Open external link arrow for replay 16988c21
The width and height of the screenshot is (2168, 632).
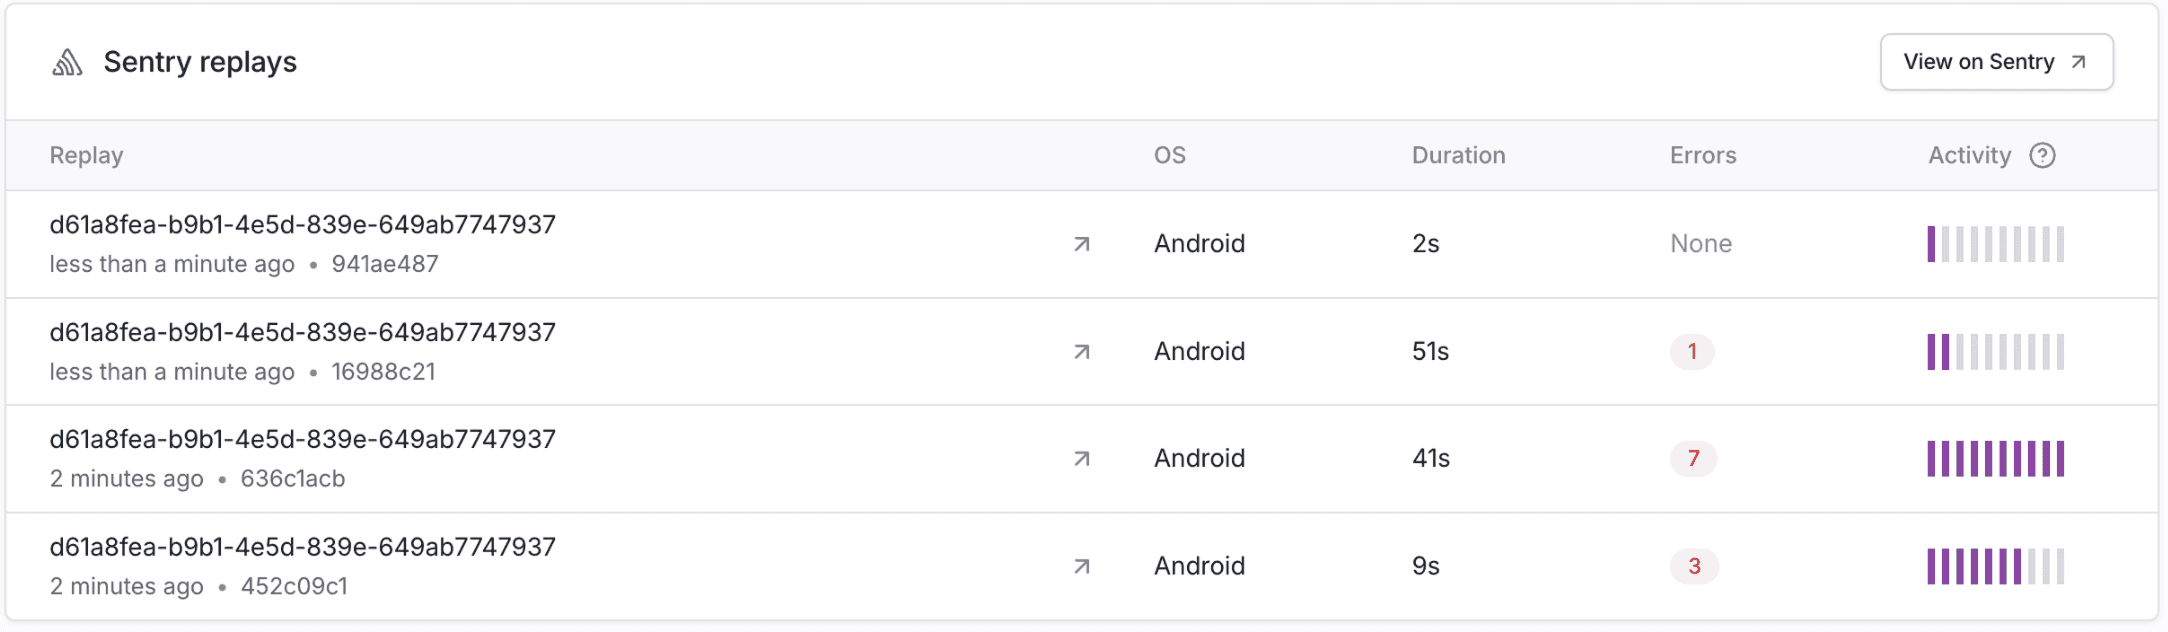tap(1081, 352)
